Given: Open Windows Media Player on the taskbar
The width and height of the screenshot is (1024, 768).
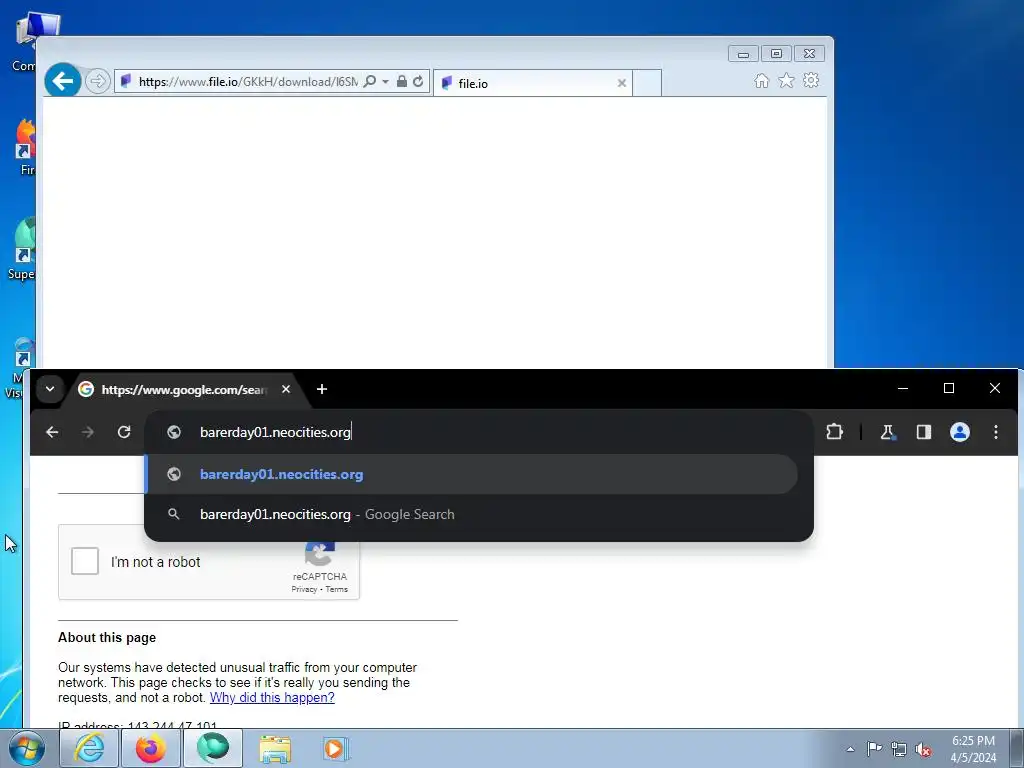Looking at the screenshot, I should (x=336, y=748).
